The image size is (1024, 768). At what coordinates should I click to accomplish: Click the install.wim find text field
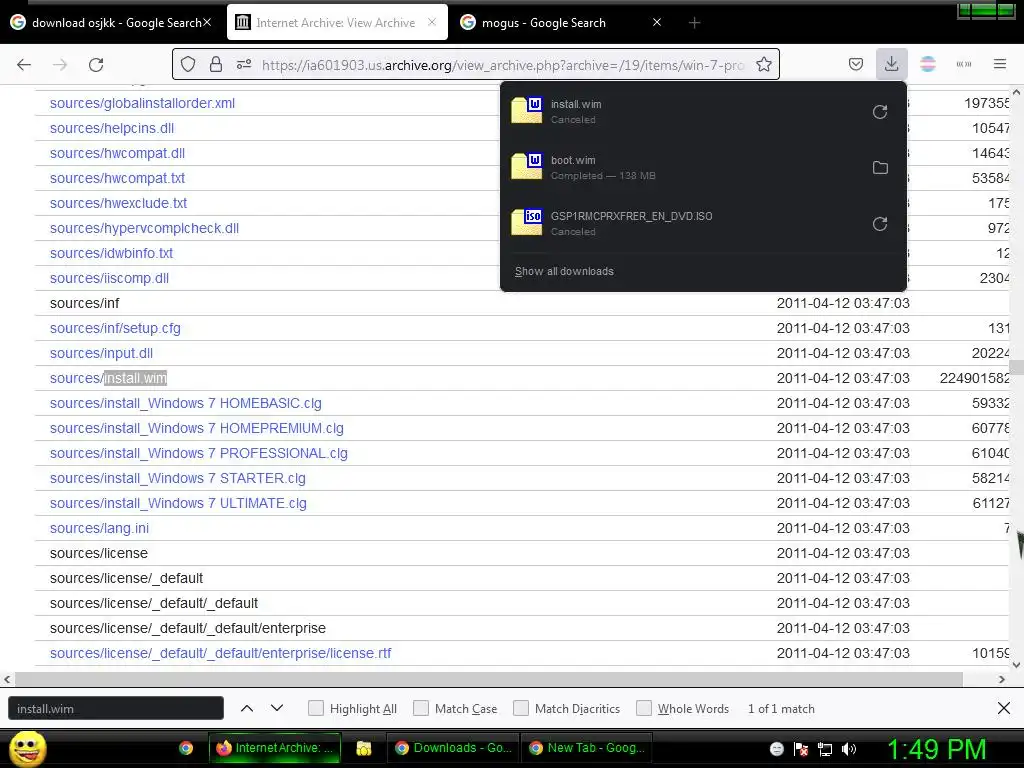pos(116,709)
